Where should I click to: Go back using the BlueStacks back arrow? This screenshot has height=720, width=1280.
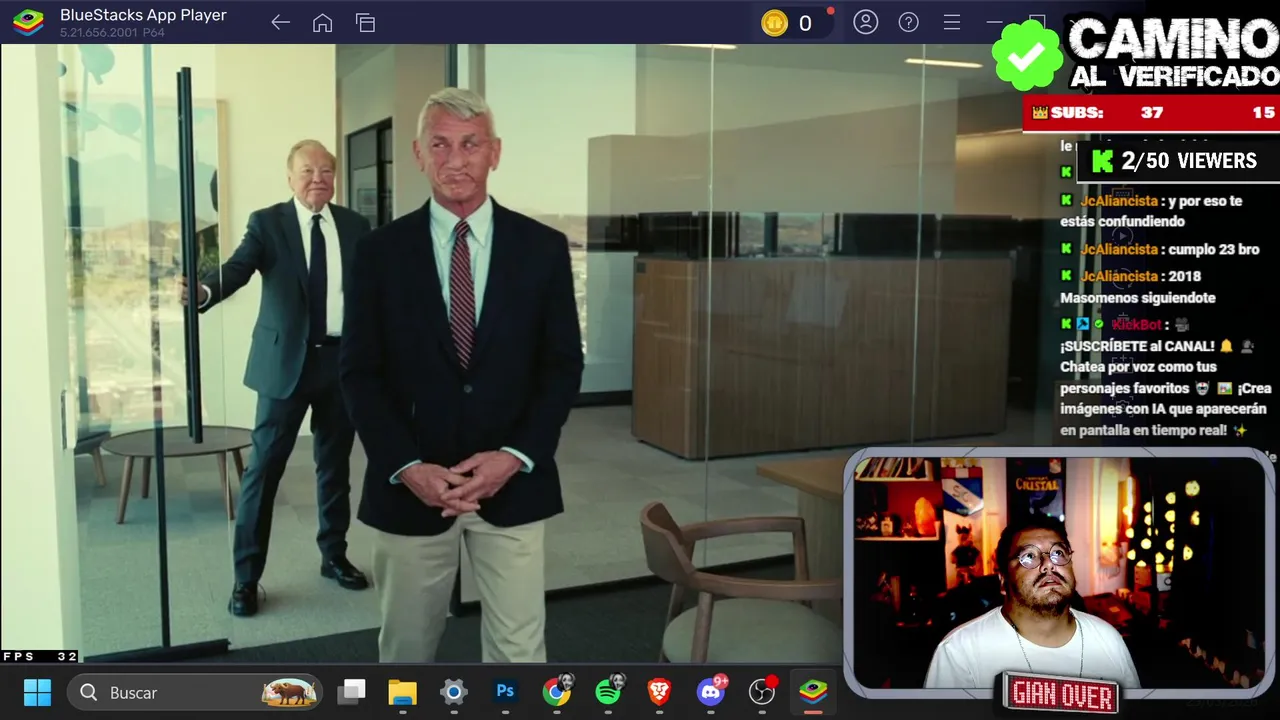point(280,23)
